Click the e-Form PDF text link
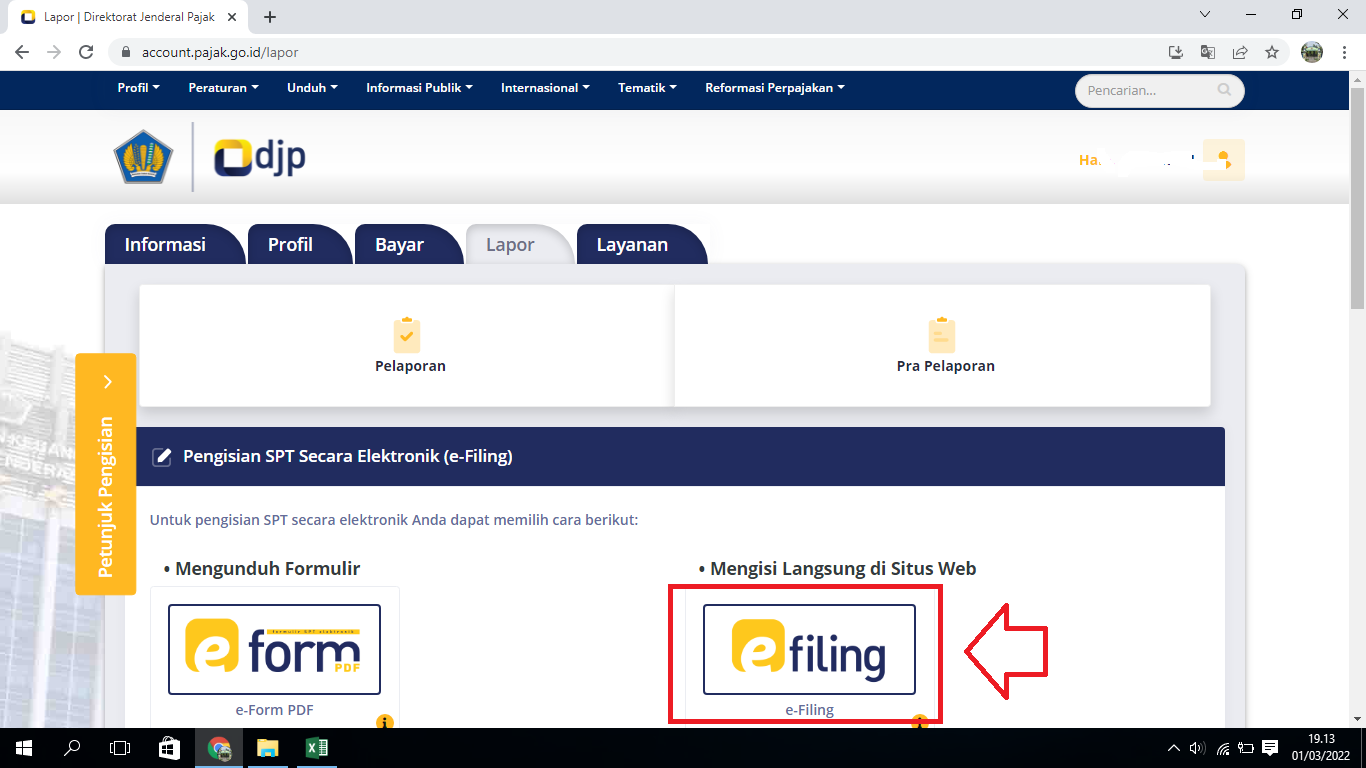The image size is (1366, 768). (274, 710)
